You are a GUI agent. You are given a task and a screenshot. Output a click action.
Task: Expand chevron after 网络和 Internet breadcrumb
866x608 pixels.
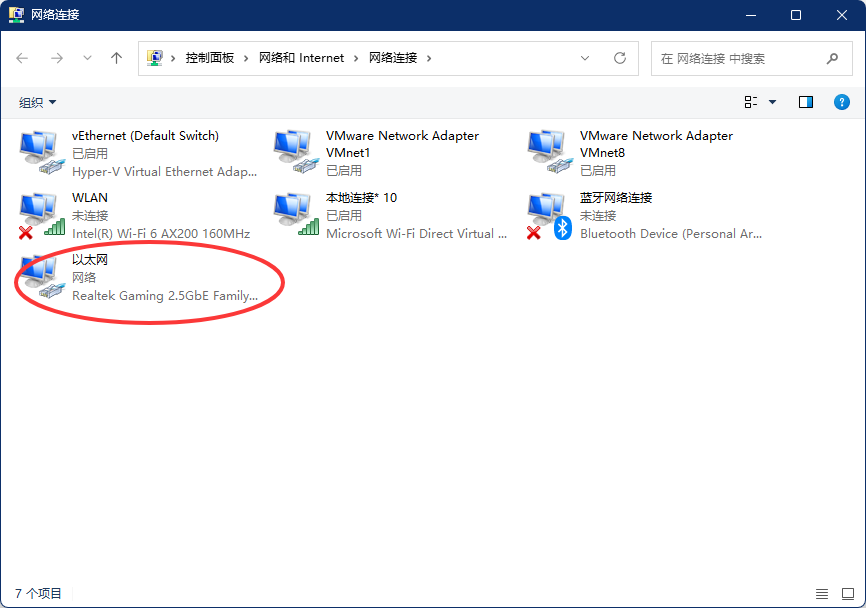tap(356, 58)
